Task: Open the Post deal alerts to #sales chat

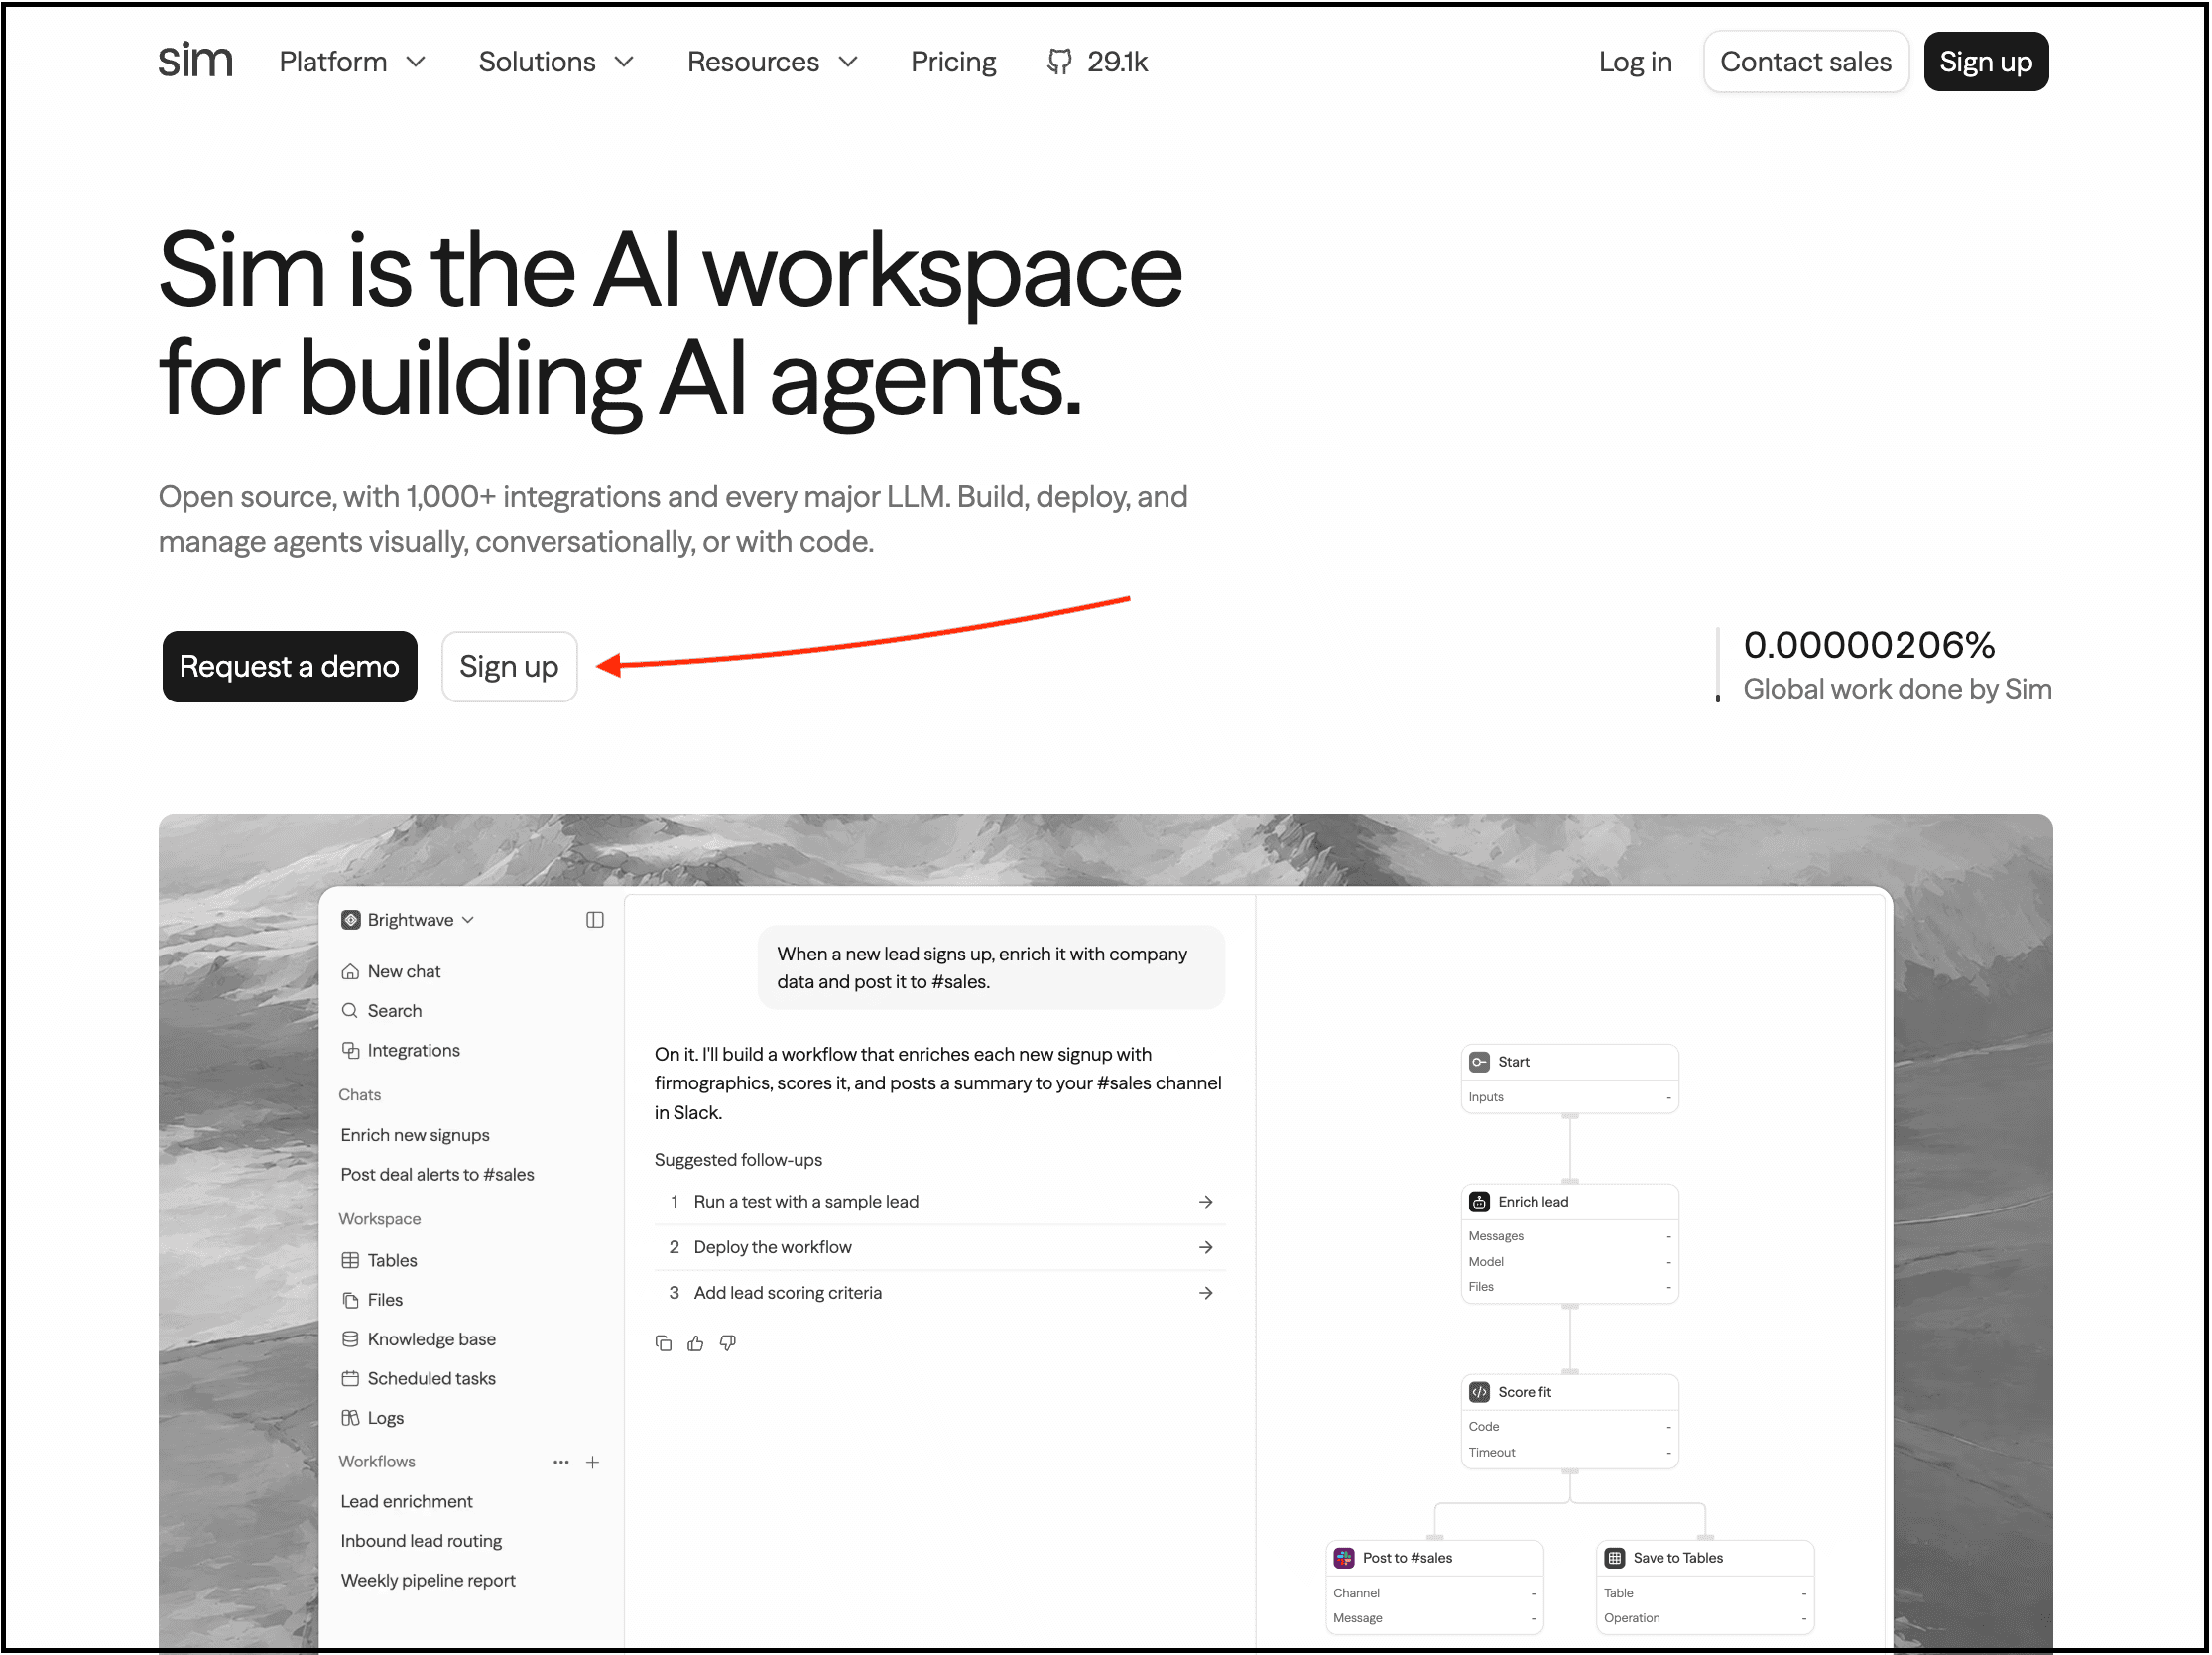Action: tap(437, 1175)
